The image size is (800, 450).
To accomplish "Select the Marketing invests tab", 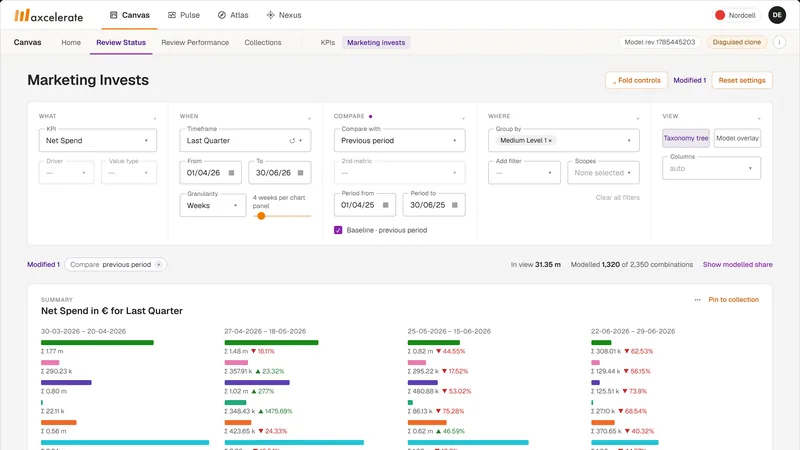I will [376, 42].
